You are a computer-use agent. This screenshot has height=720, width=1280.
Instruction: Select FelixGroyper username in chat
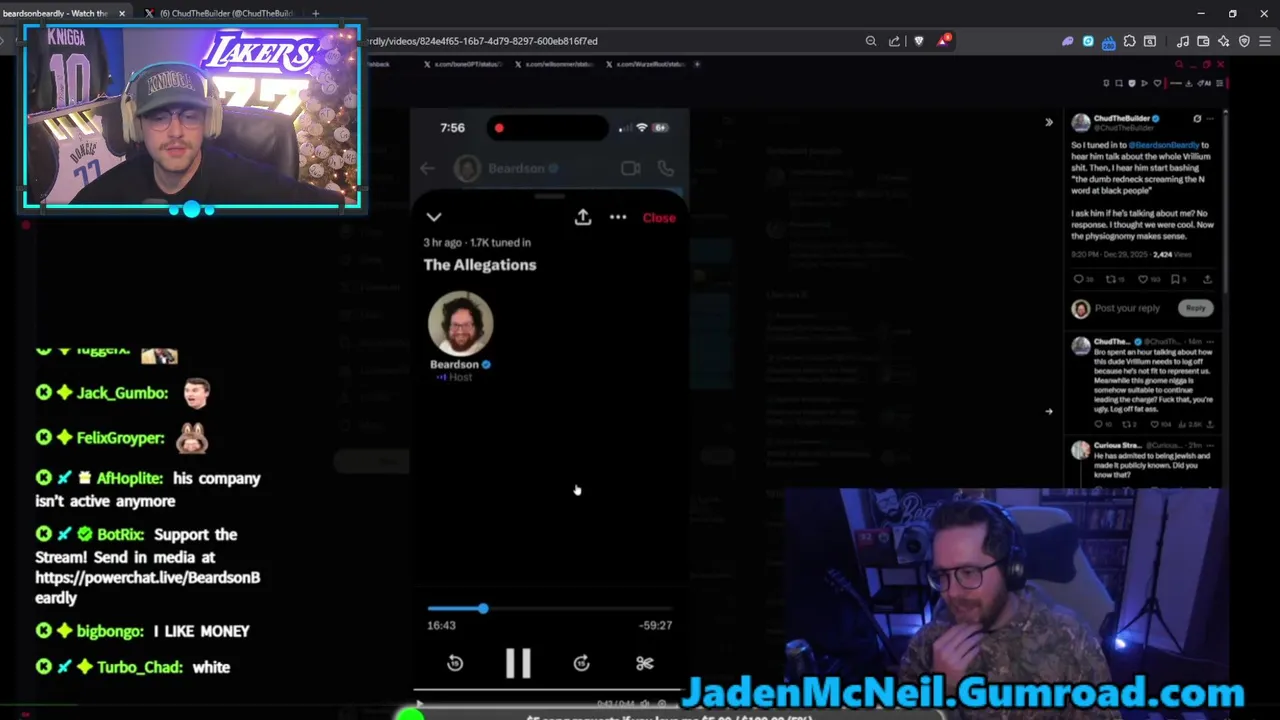120,438
